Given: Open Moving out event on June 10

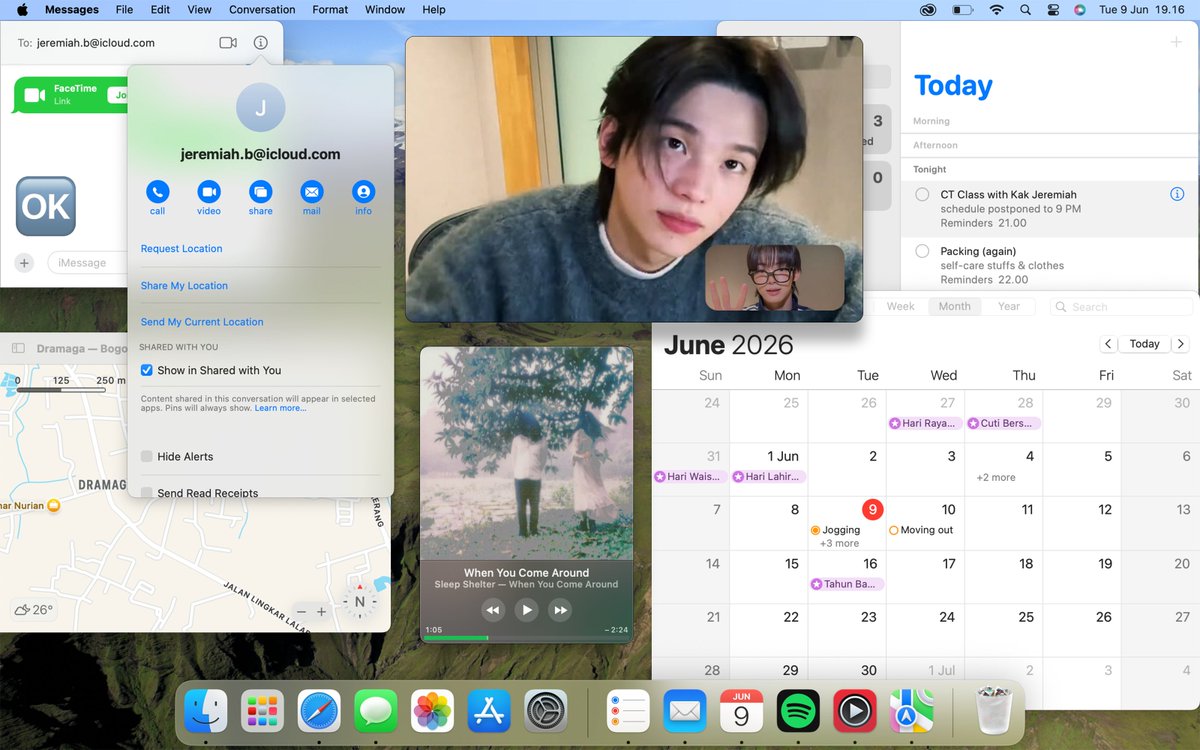Looking at the screenshot, I should coord(920,530).
